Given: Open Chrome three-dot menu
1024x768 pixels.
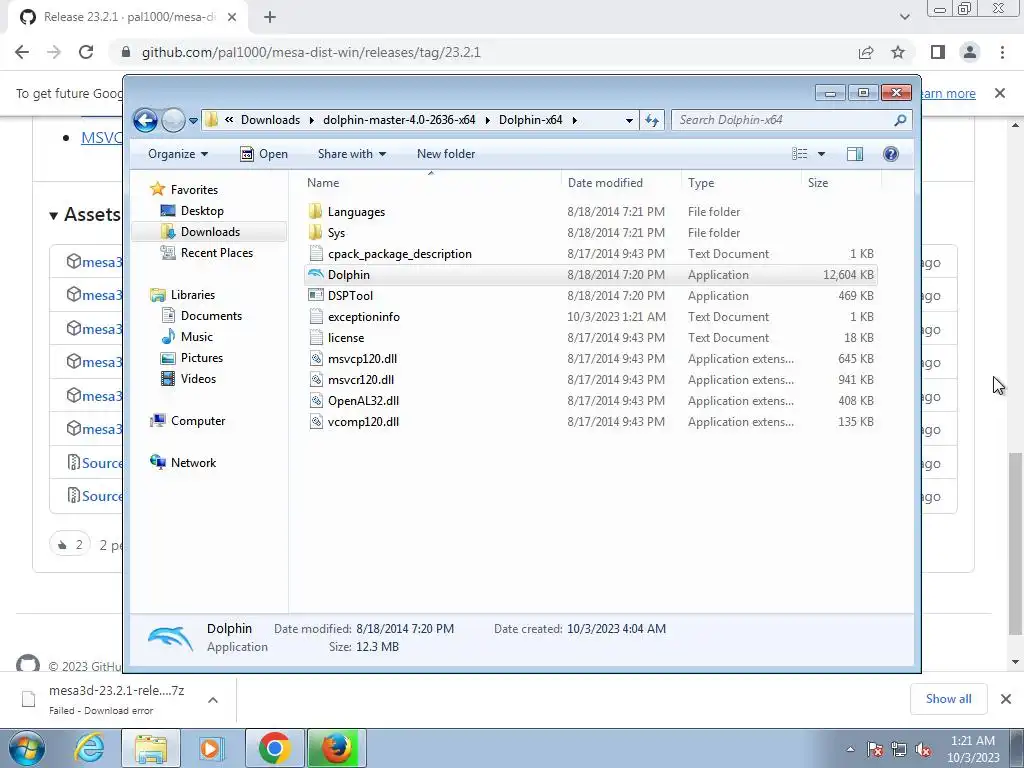Looking at the screenshot, I should [x=1002, y=52].
